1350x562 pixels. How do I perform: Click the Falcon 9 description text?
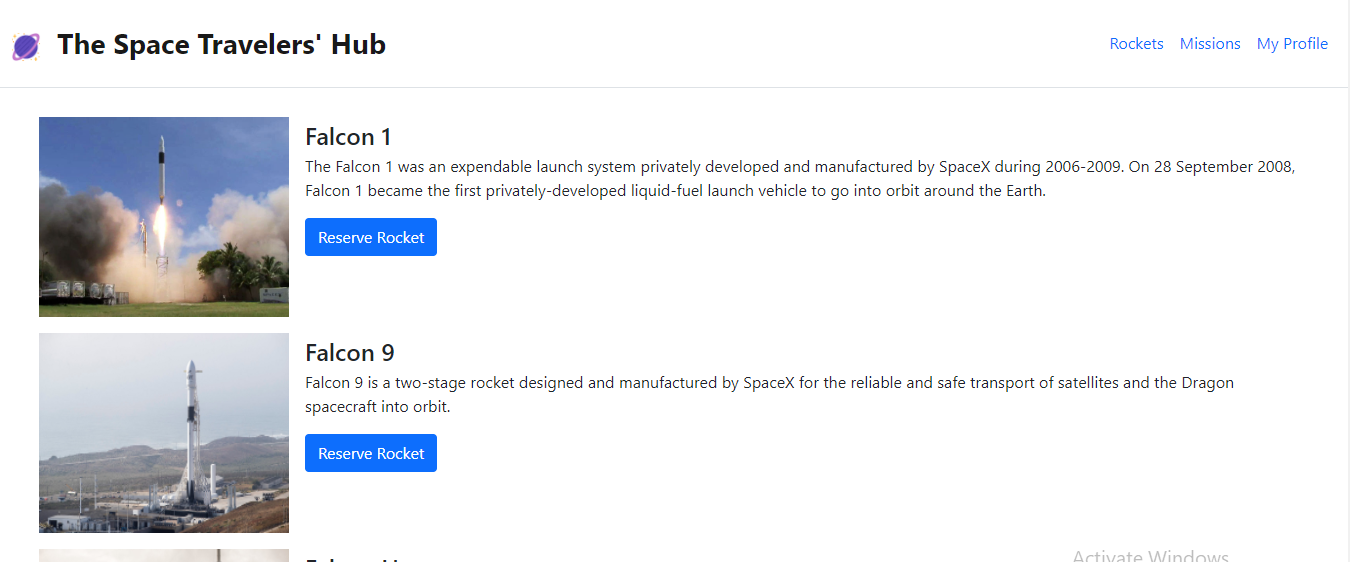(769, 395)
